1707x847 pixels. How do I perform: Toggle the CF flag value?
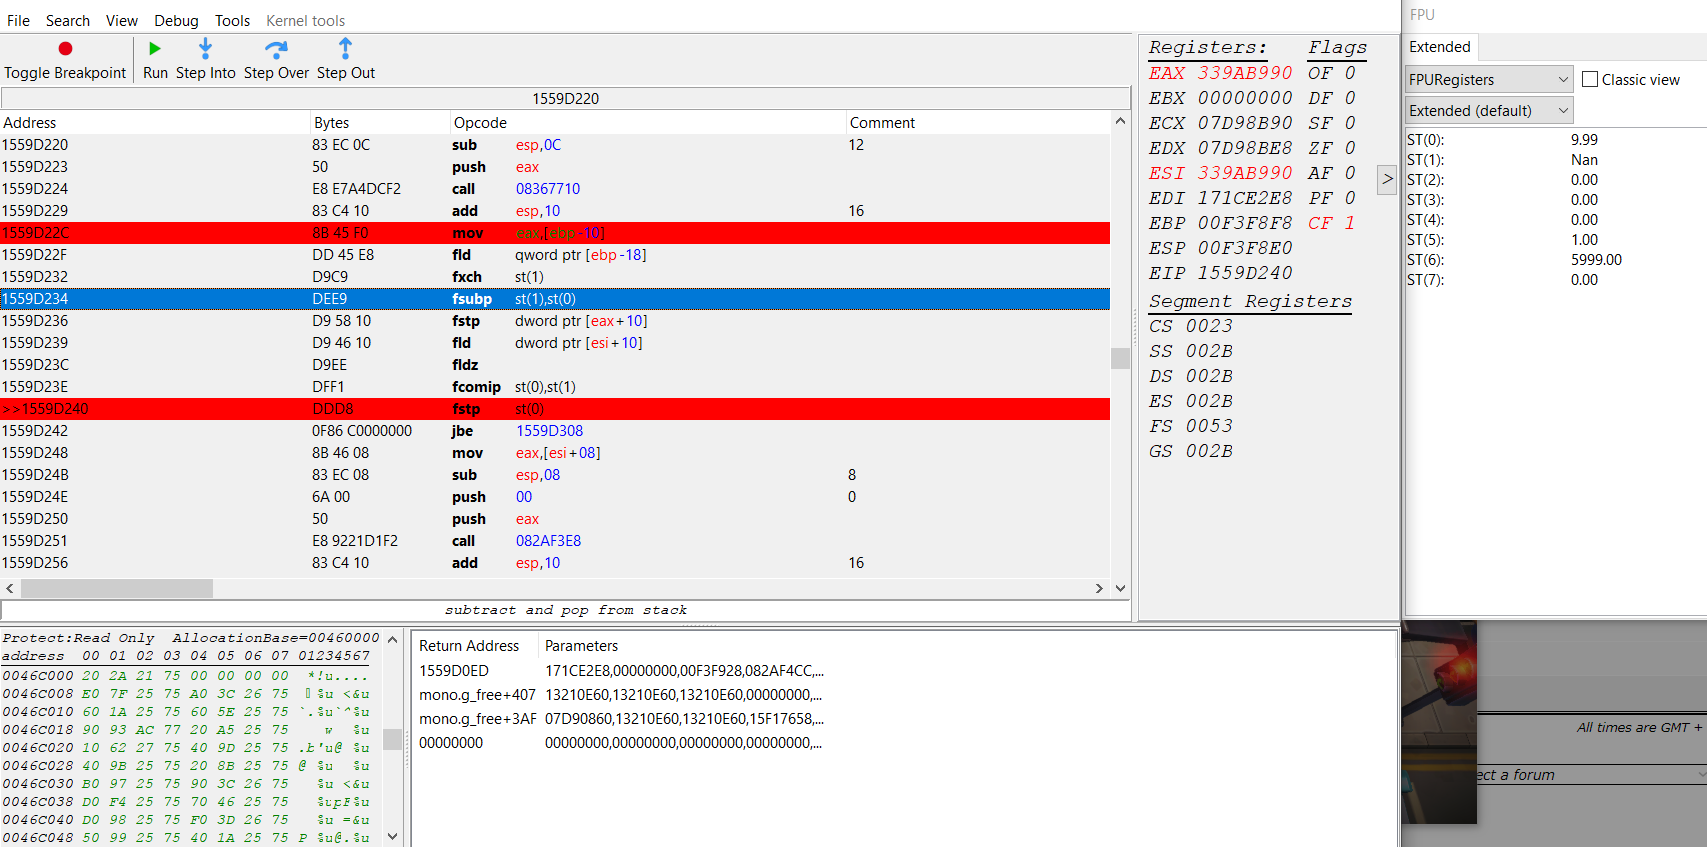tap(1349, 223)
